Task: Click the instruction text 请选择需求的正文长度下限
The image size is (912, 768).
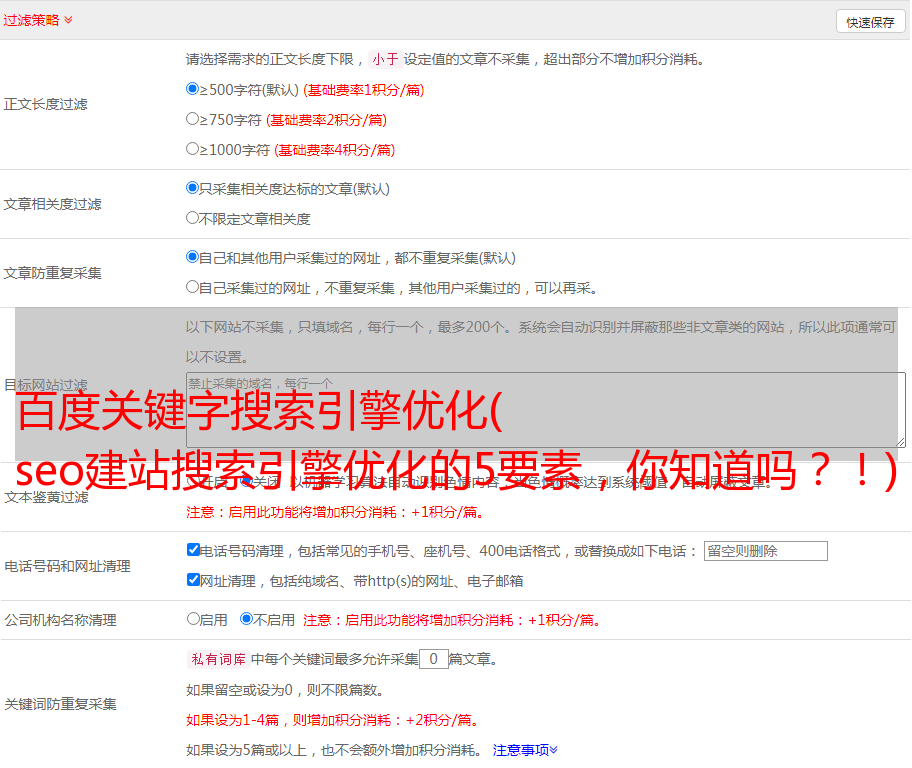Action: pos(270,59)
